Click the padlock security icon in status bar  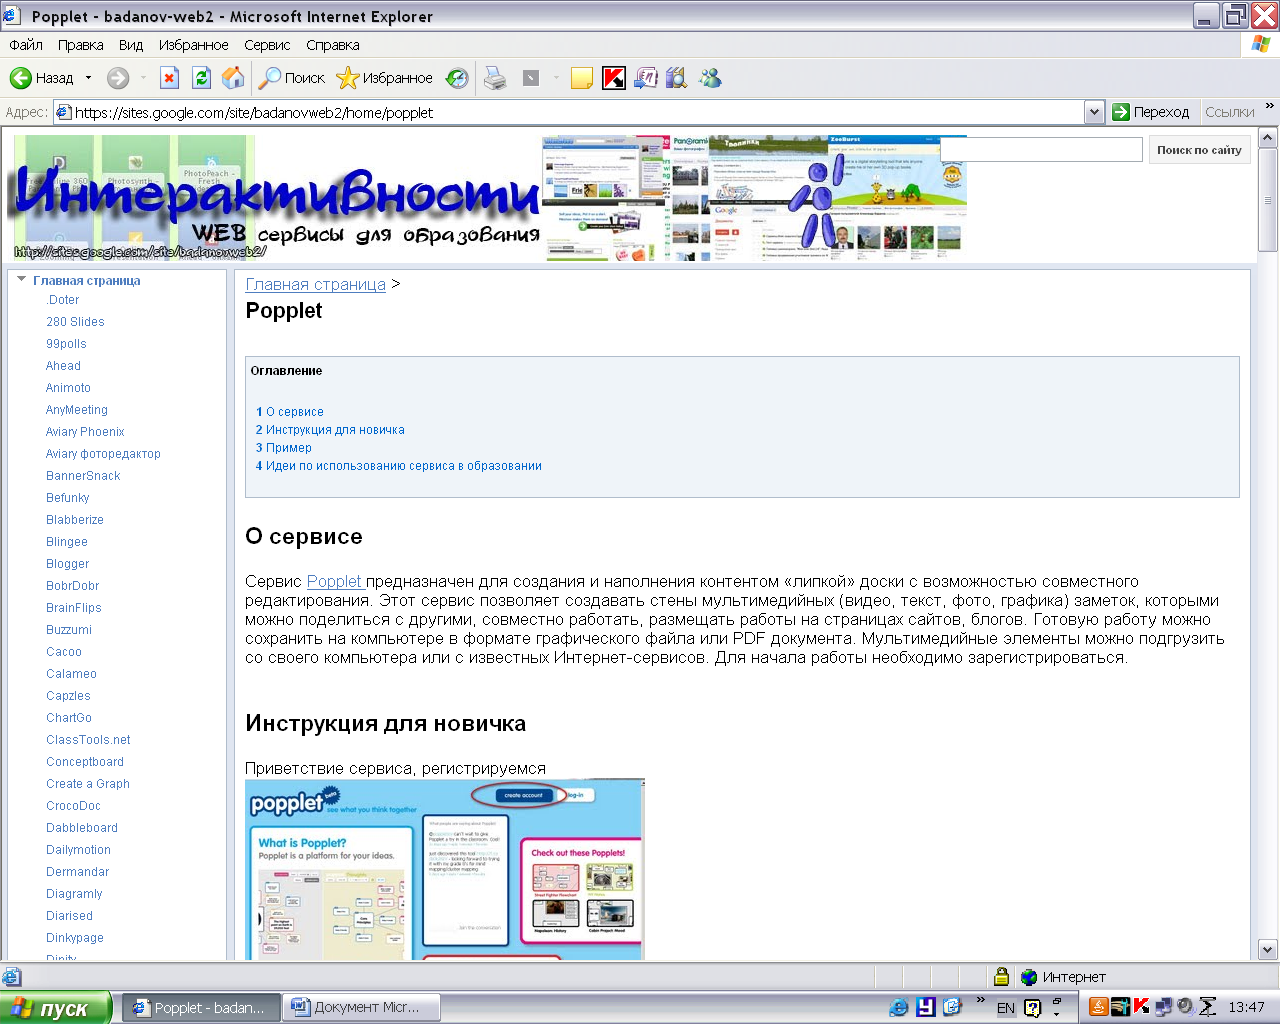click(1001, 977)
